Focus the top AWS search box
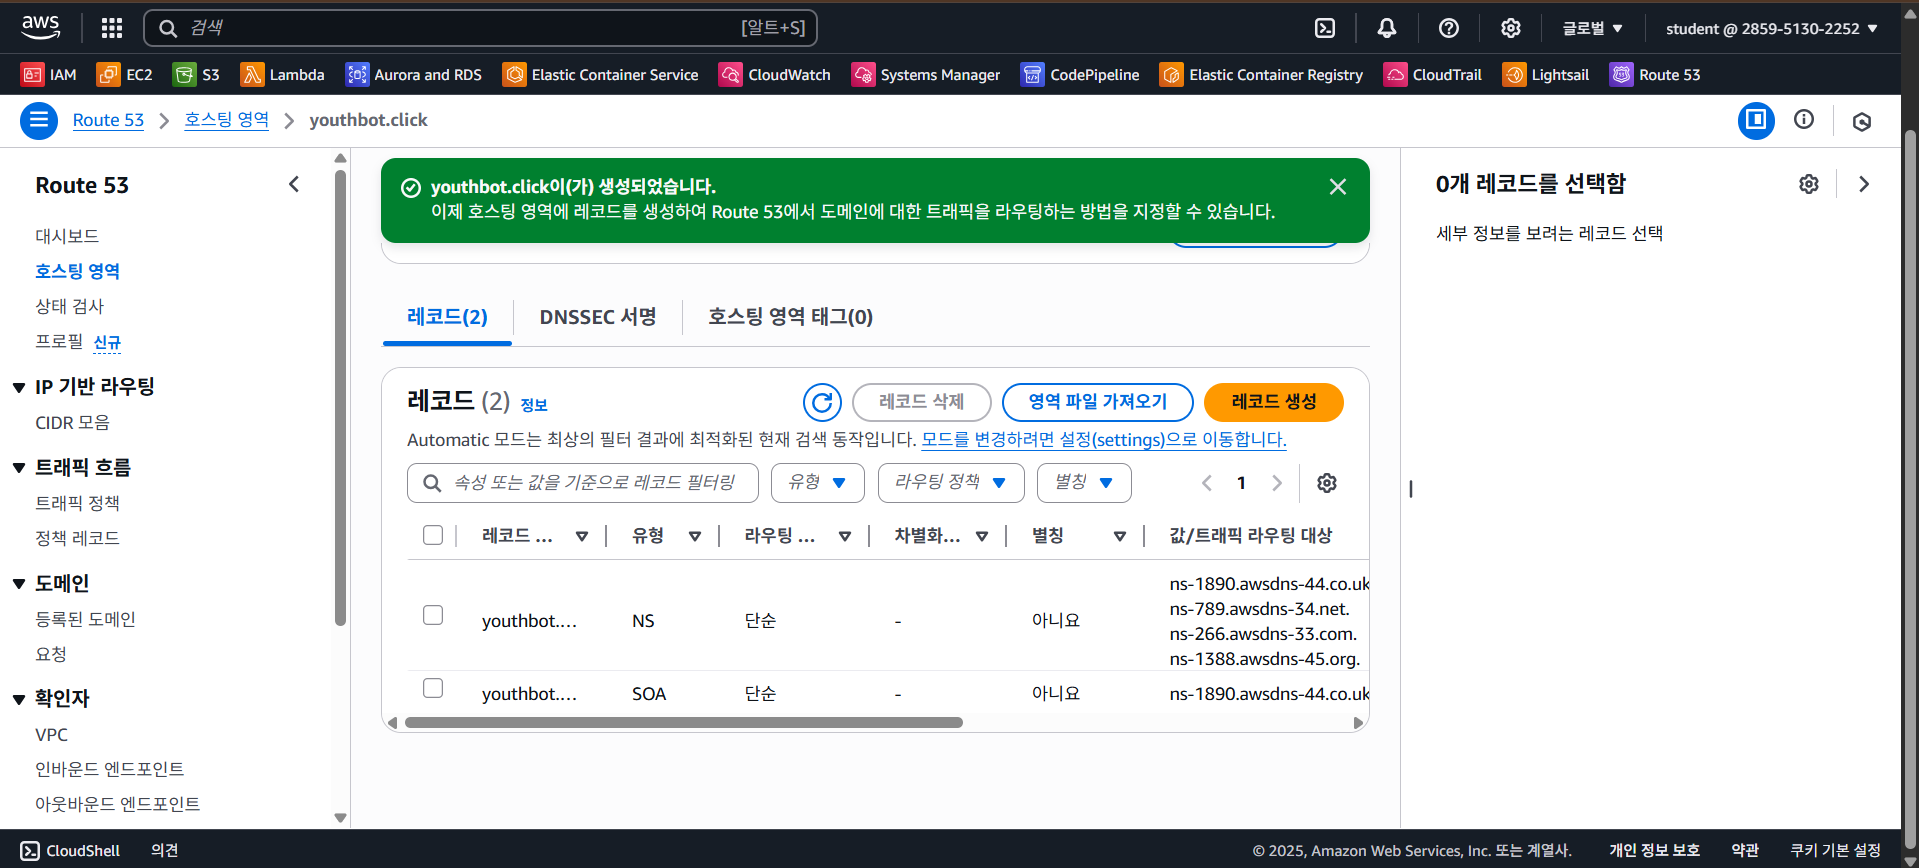 click(481, 28)
